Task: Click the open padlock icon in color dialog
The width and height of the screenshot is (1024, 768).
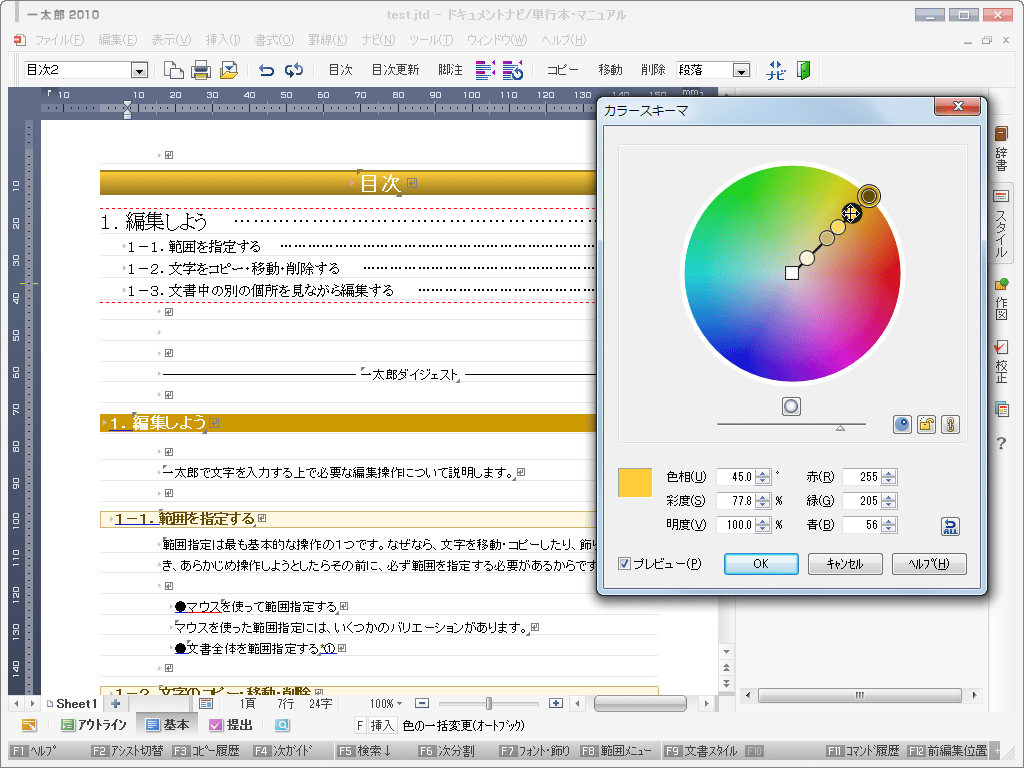Action: (x=926, y=424)
